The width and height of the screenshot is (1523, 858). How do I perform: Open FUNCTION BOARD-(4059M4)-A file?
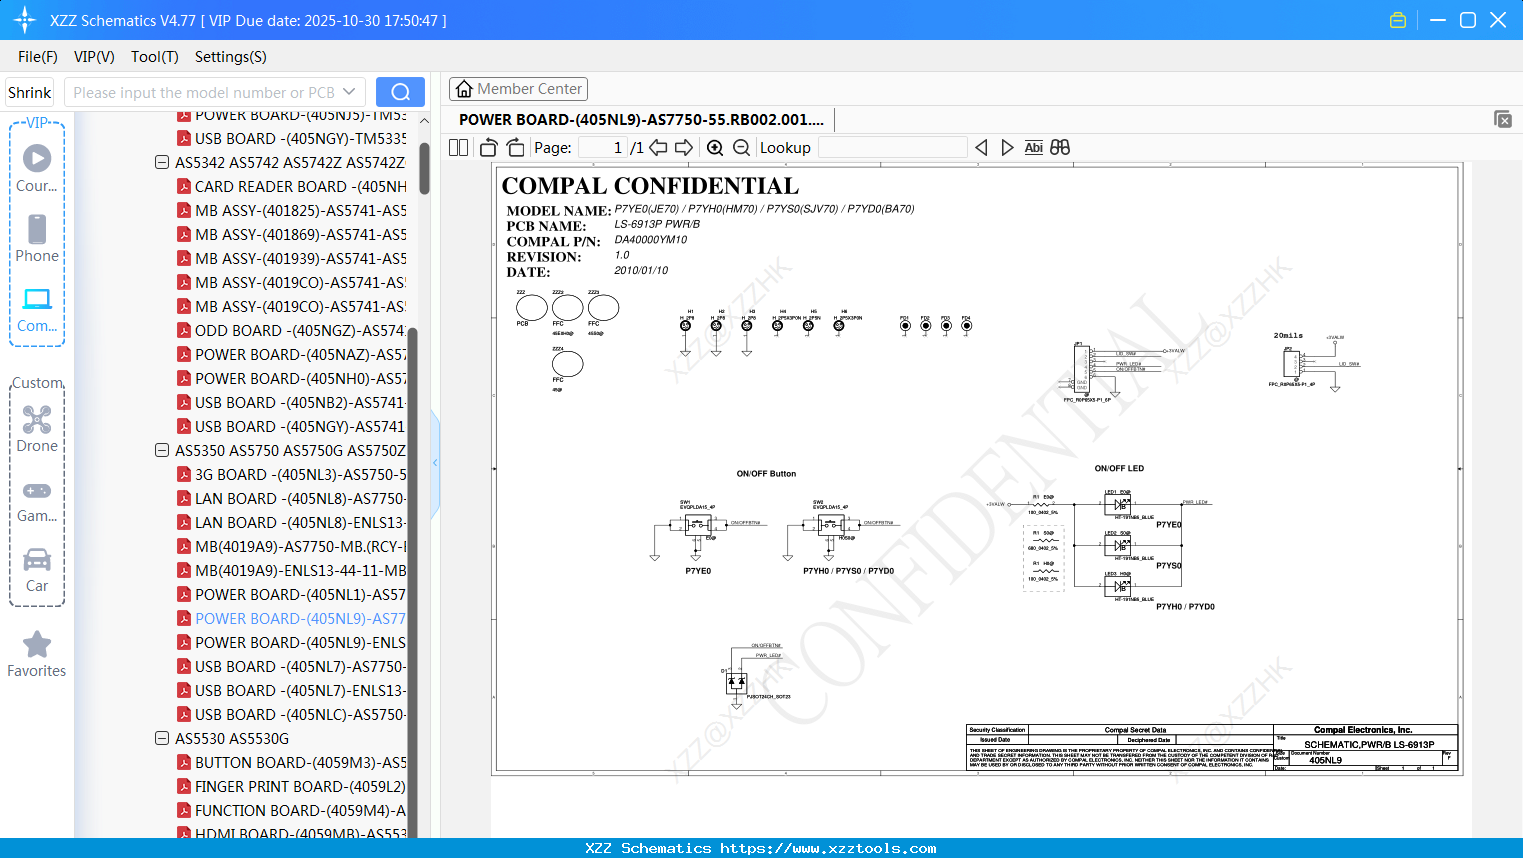tap(291, 810)
